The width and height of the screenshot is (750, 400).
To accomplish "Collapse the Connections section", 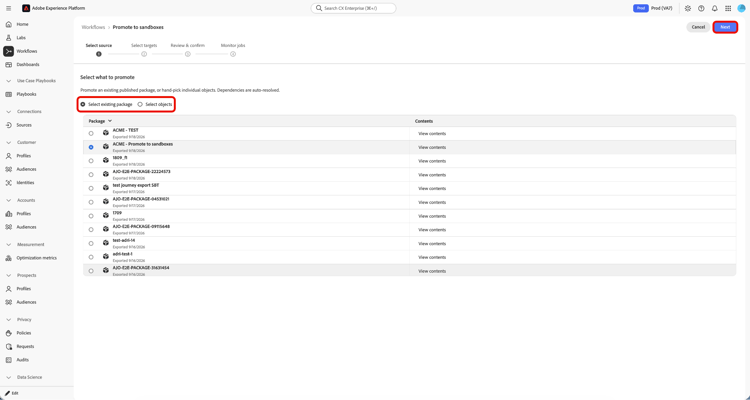I will click(8, 111).
